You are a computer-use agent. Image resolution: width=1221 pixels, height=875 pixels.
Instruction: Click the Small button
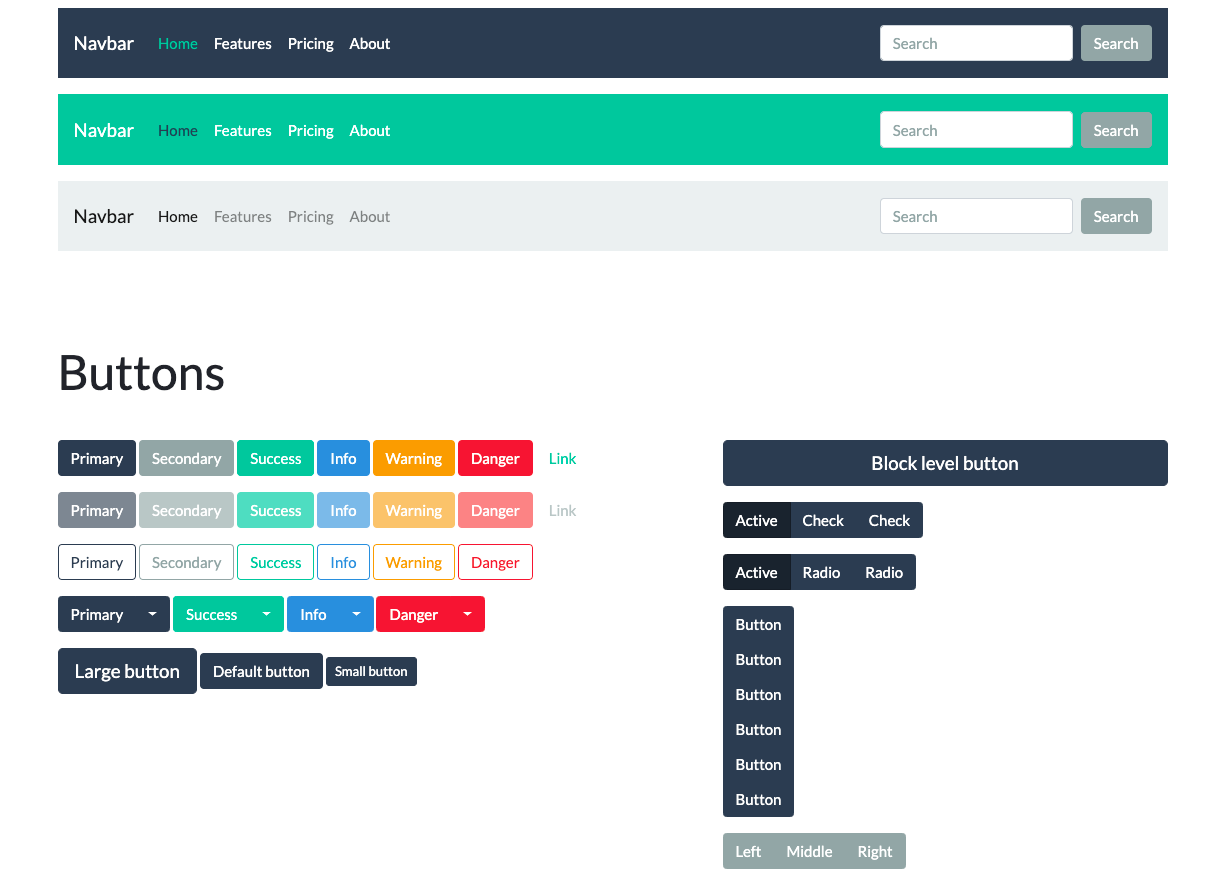point(371,671)
